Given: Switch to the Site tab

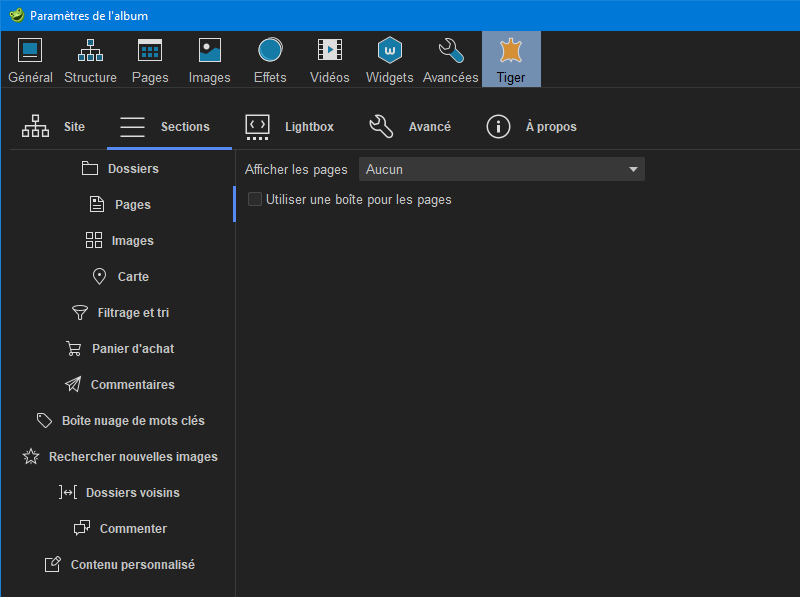Looking at the screenshot, I should (54, 127).
